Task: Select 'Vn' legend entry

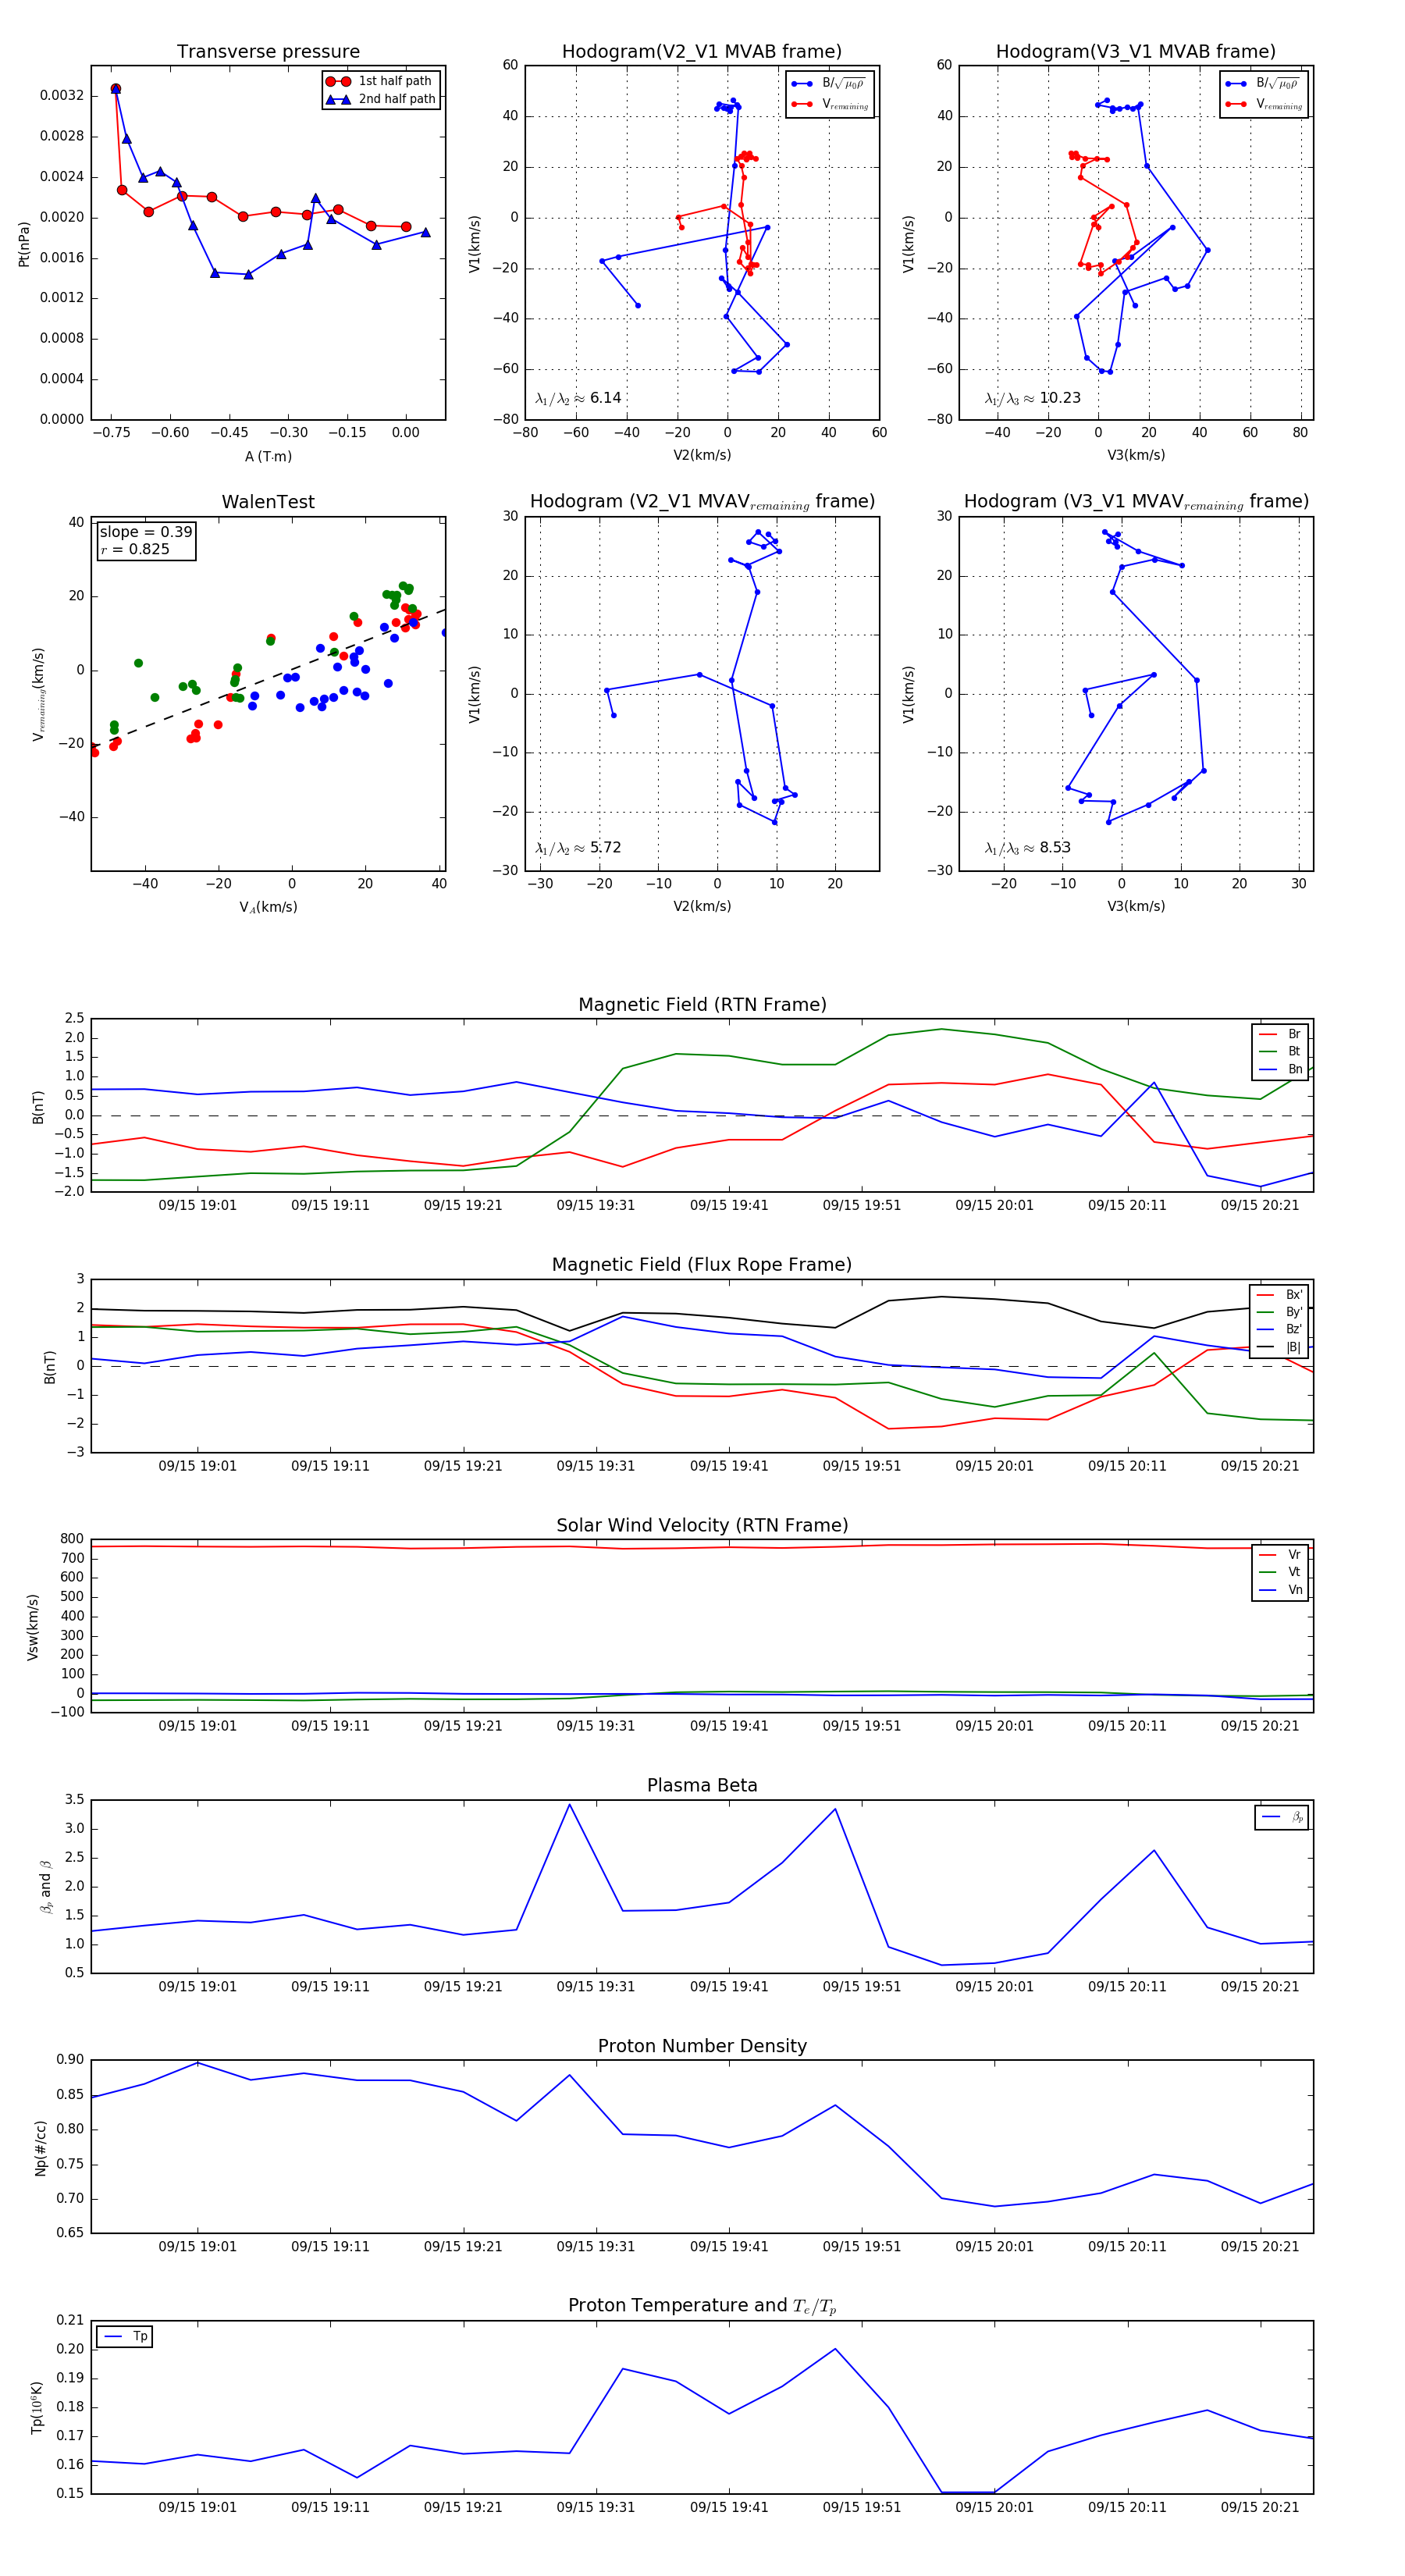Action: pos(1281,1590)
